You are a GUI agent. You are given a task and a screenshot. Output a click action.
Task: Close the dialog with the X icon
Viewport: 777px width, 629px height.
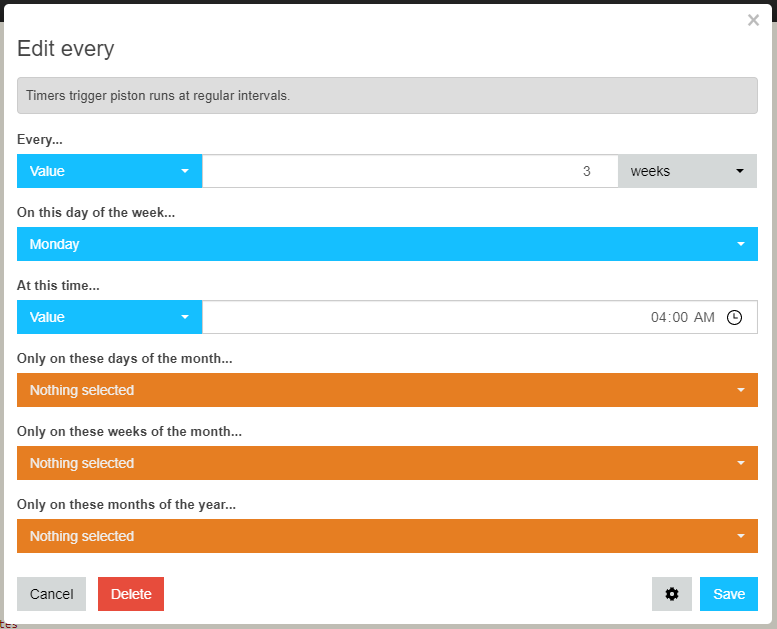click(753, 20)
